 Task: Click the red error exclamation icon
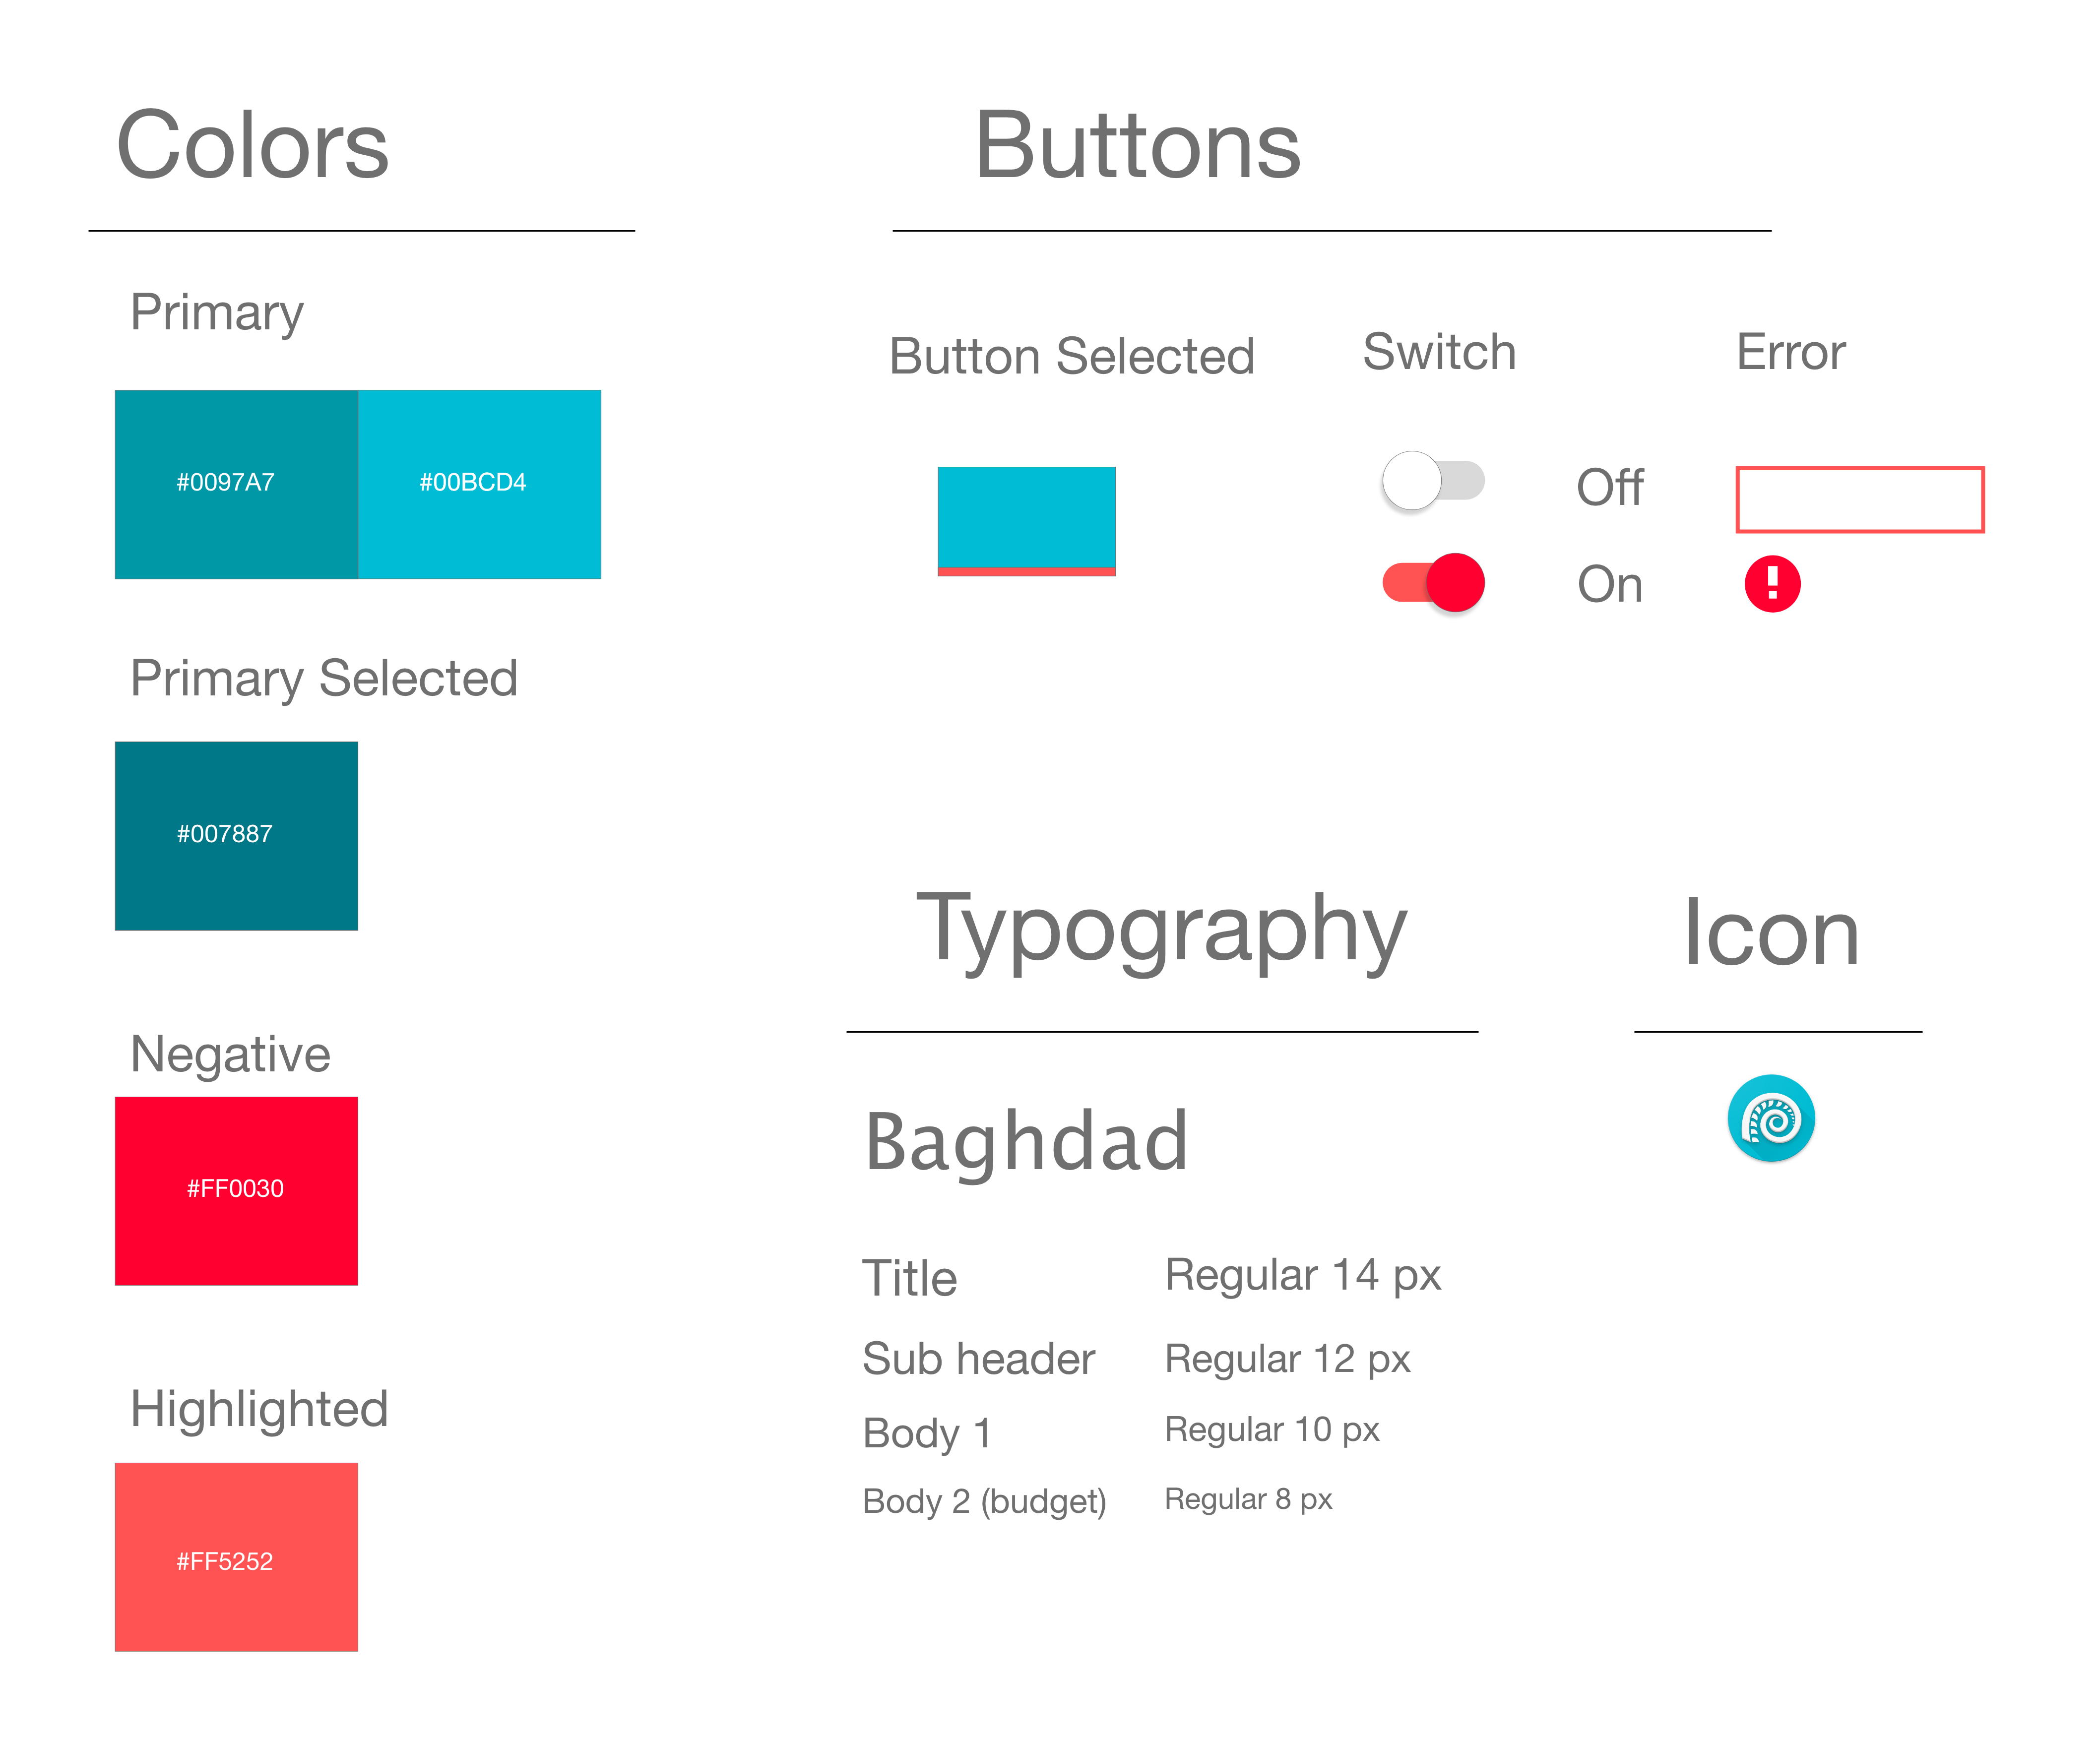tap(1772, 584)
